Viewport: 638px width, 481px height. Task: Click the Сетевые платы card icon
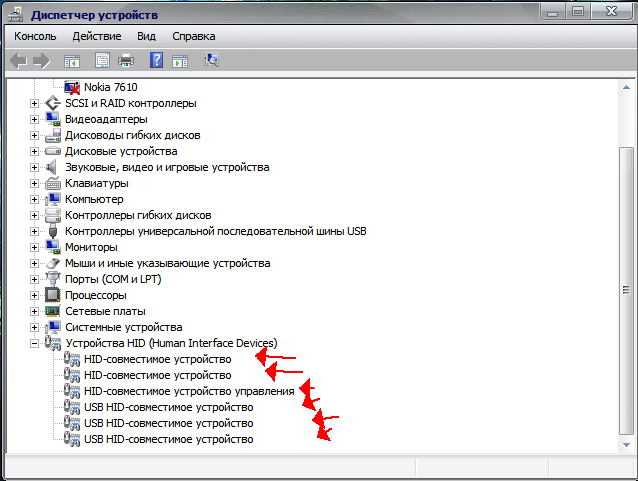53,311
